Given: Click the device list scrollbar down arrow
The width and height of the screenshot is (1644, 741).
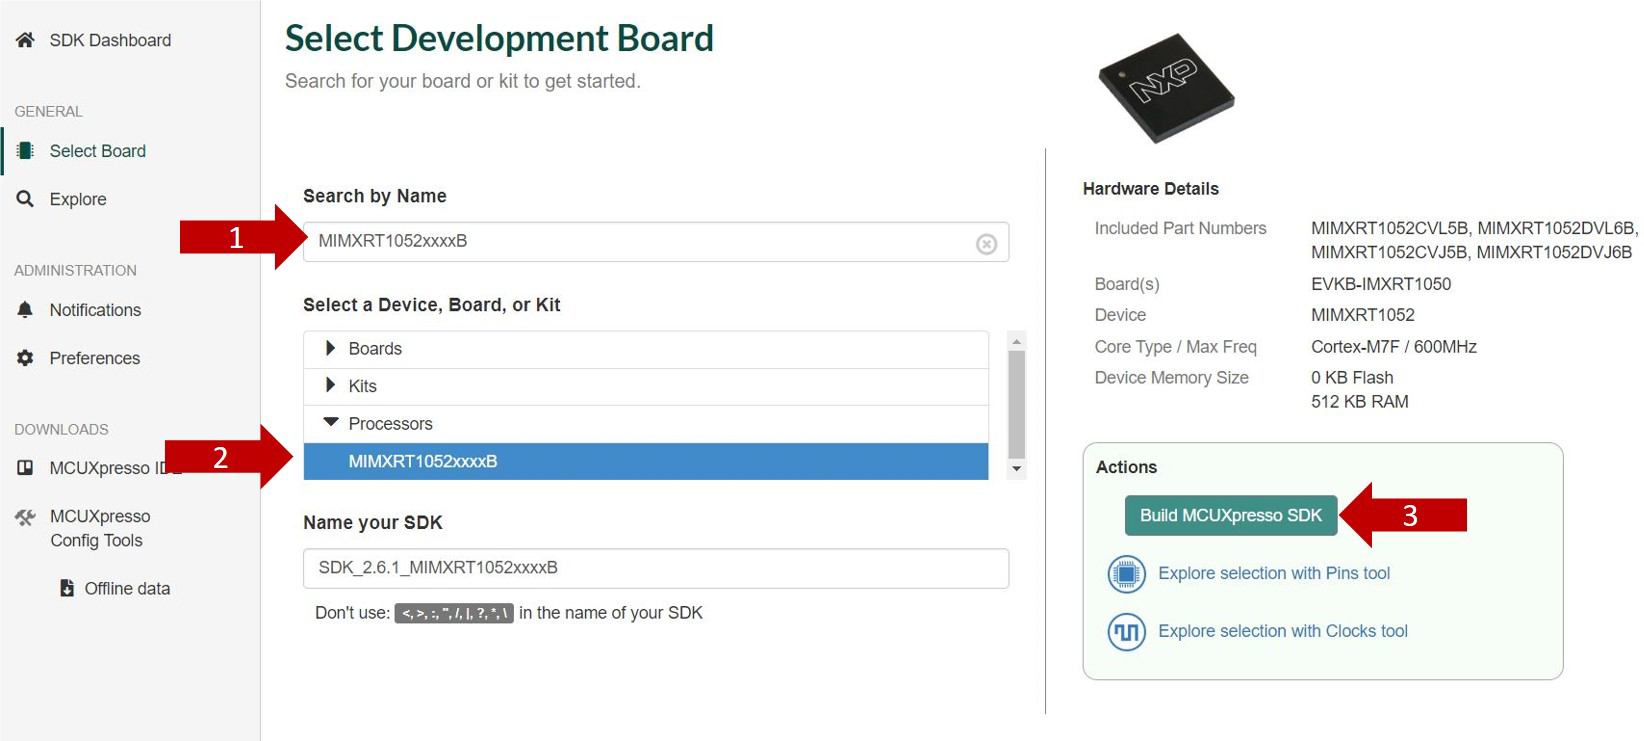Looking at the screenshot, I should [1016, 469].
